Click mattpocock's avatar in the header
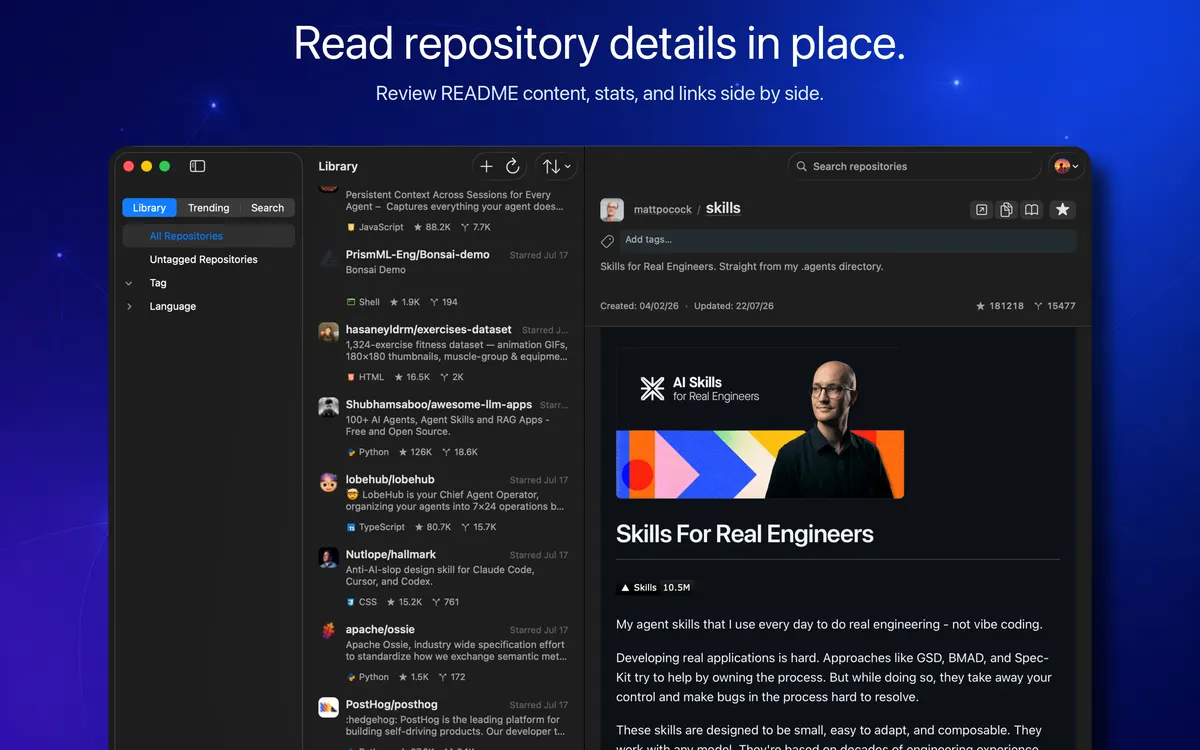1200x750 pixels. pyautogui.click(x=612, y=209)
